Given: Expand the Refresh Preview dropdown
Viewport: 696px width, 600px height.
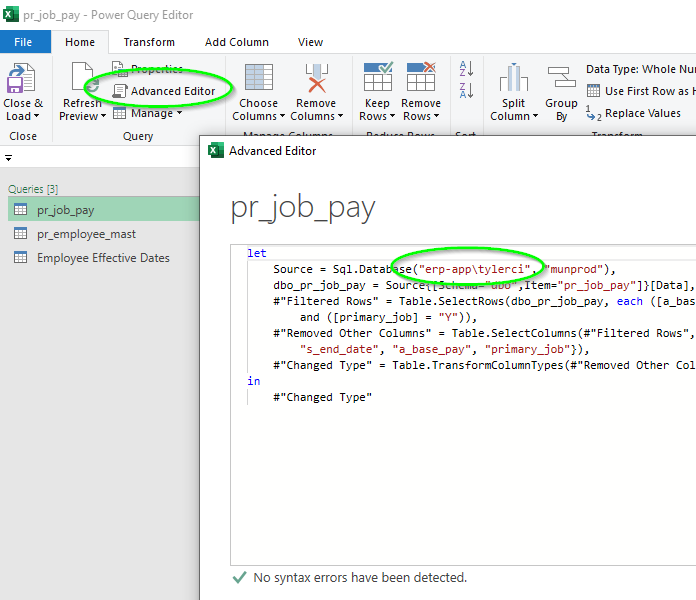Looking at the screenshot, I should click(x=103, y=116).
